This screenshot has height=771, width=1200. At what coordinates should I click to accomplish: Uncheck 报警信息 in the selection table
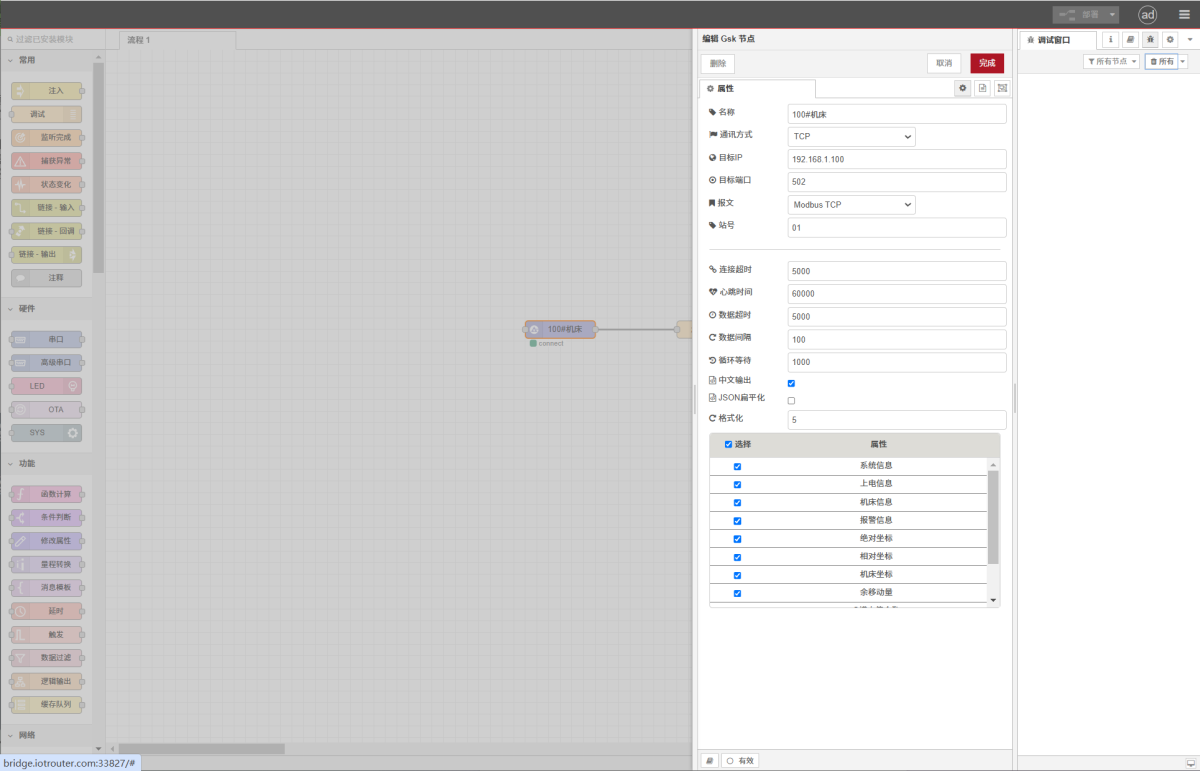coord(737,520)
